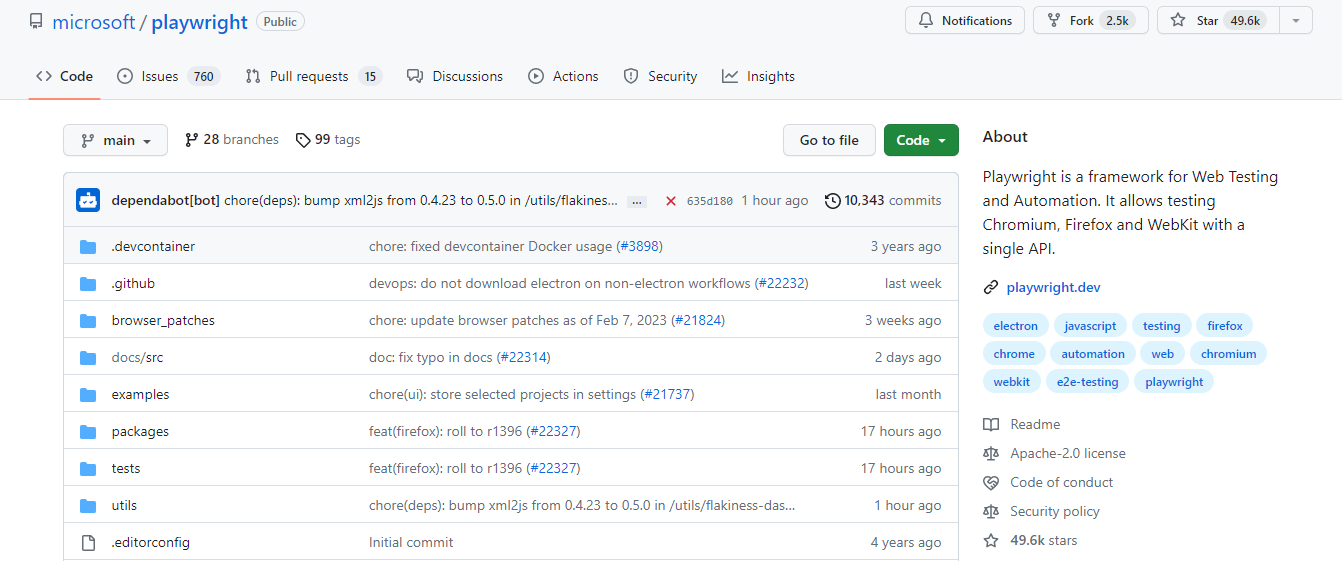Screen dimensions: 1342x561
Task: Open the Pull requests tab
Action: pos(313,76)
